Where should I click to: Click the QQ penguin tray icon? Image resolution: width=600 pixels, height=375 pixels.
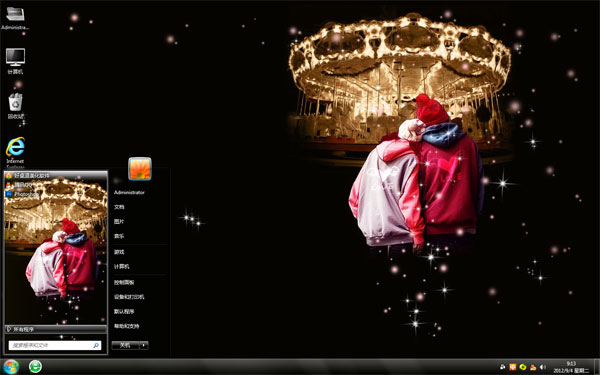(x=533, y=367)
